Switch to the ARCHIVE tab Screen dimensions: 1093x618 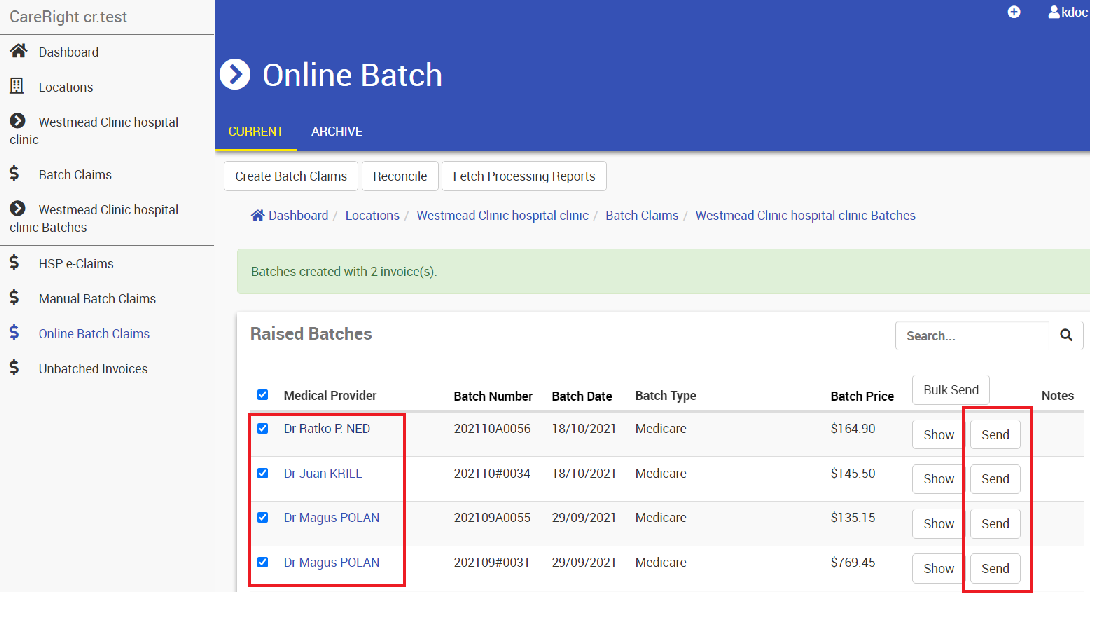tap(336, 132)
